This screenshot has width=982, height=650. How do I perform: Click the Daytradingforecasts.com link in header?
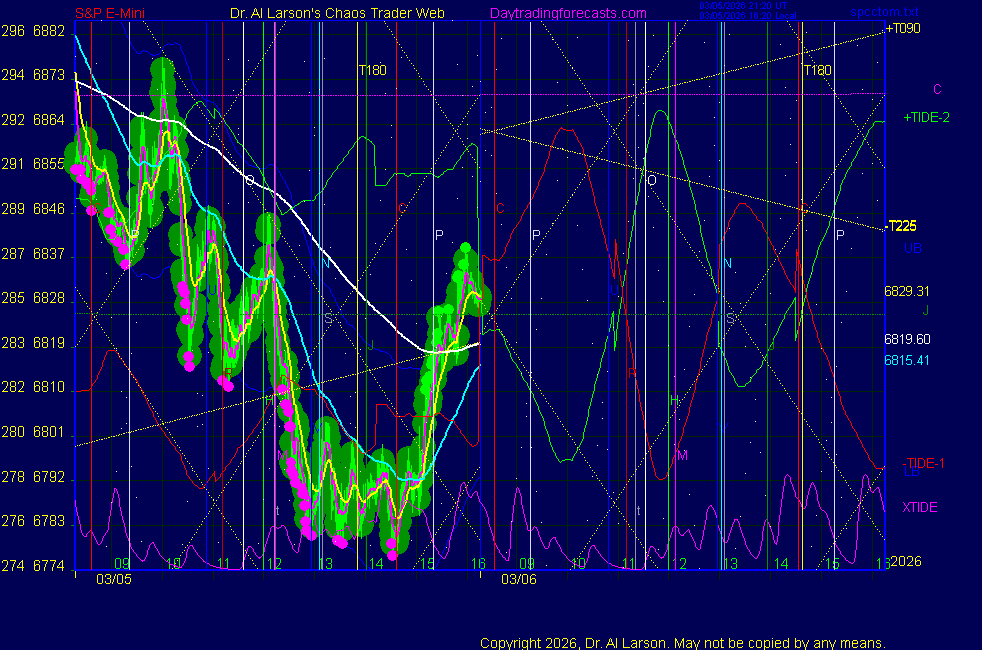click(567, 14)
